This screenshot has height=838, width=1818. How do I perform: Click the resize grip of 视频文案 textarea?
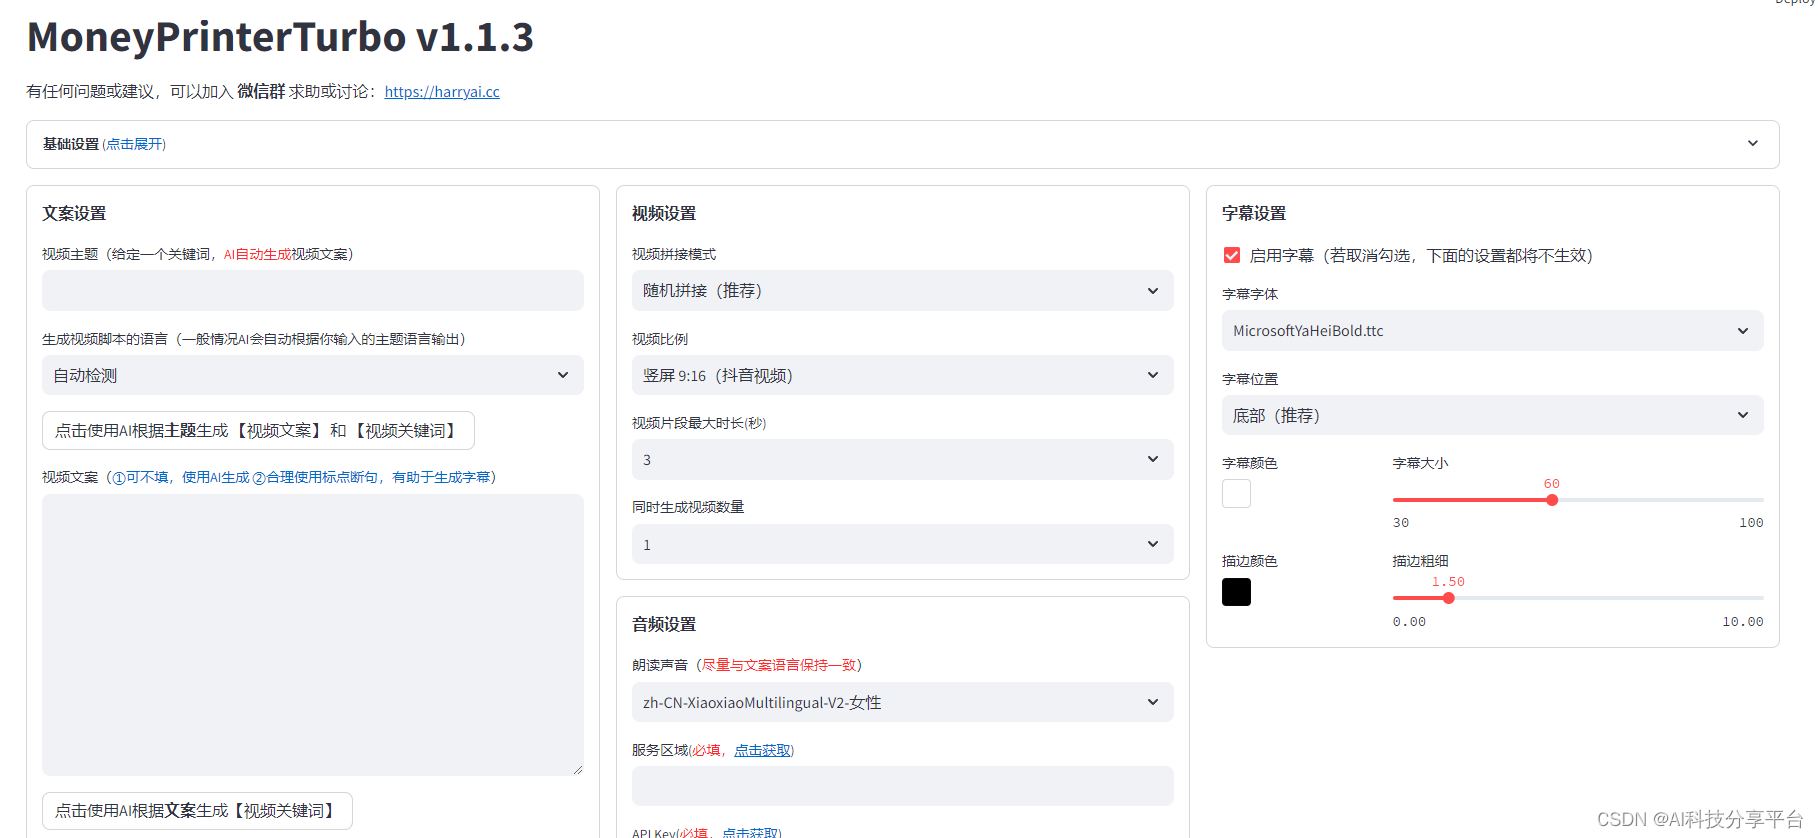tap(578, 770)
